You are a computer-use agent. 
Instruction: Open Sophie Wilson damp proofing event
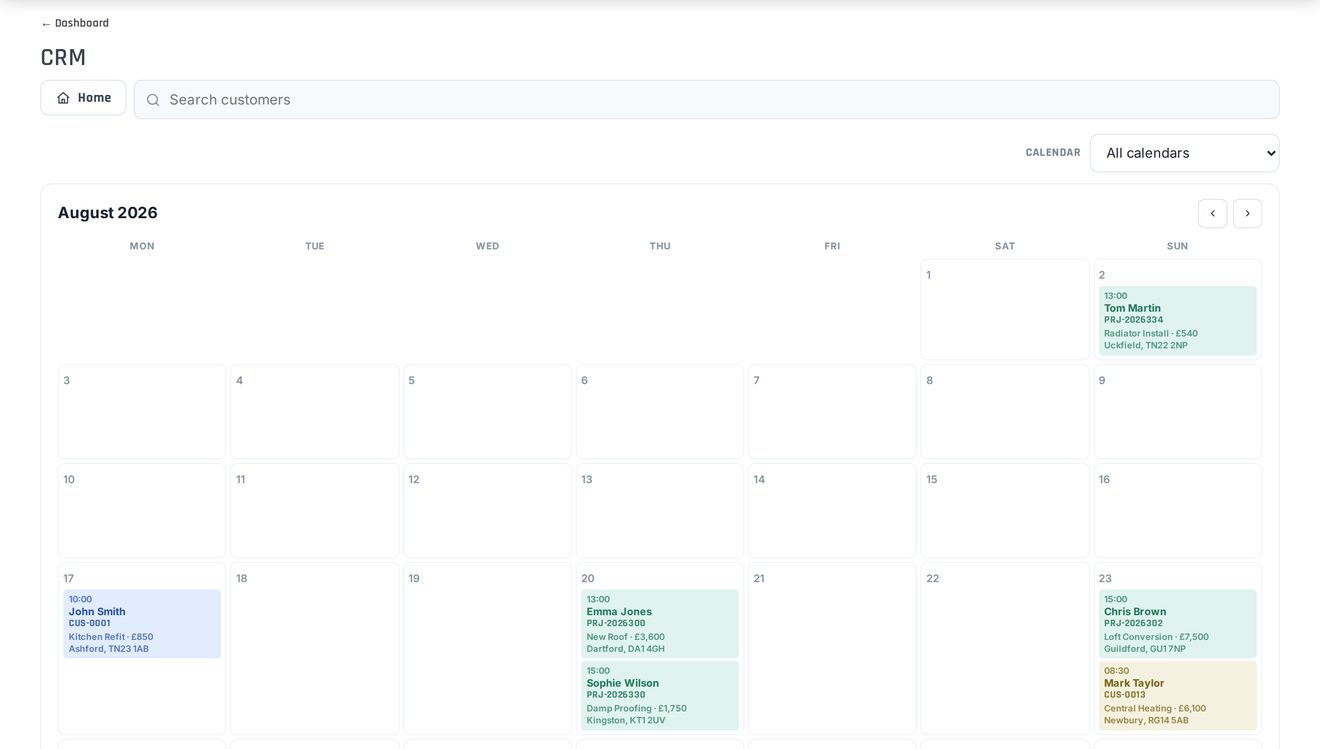tap(660, 696)
